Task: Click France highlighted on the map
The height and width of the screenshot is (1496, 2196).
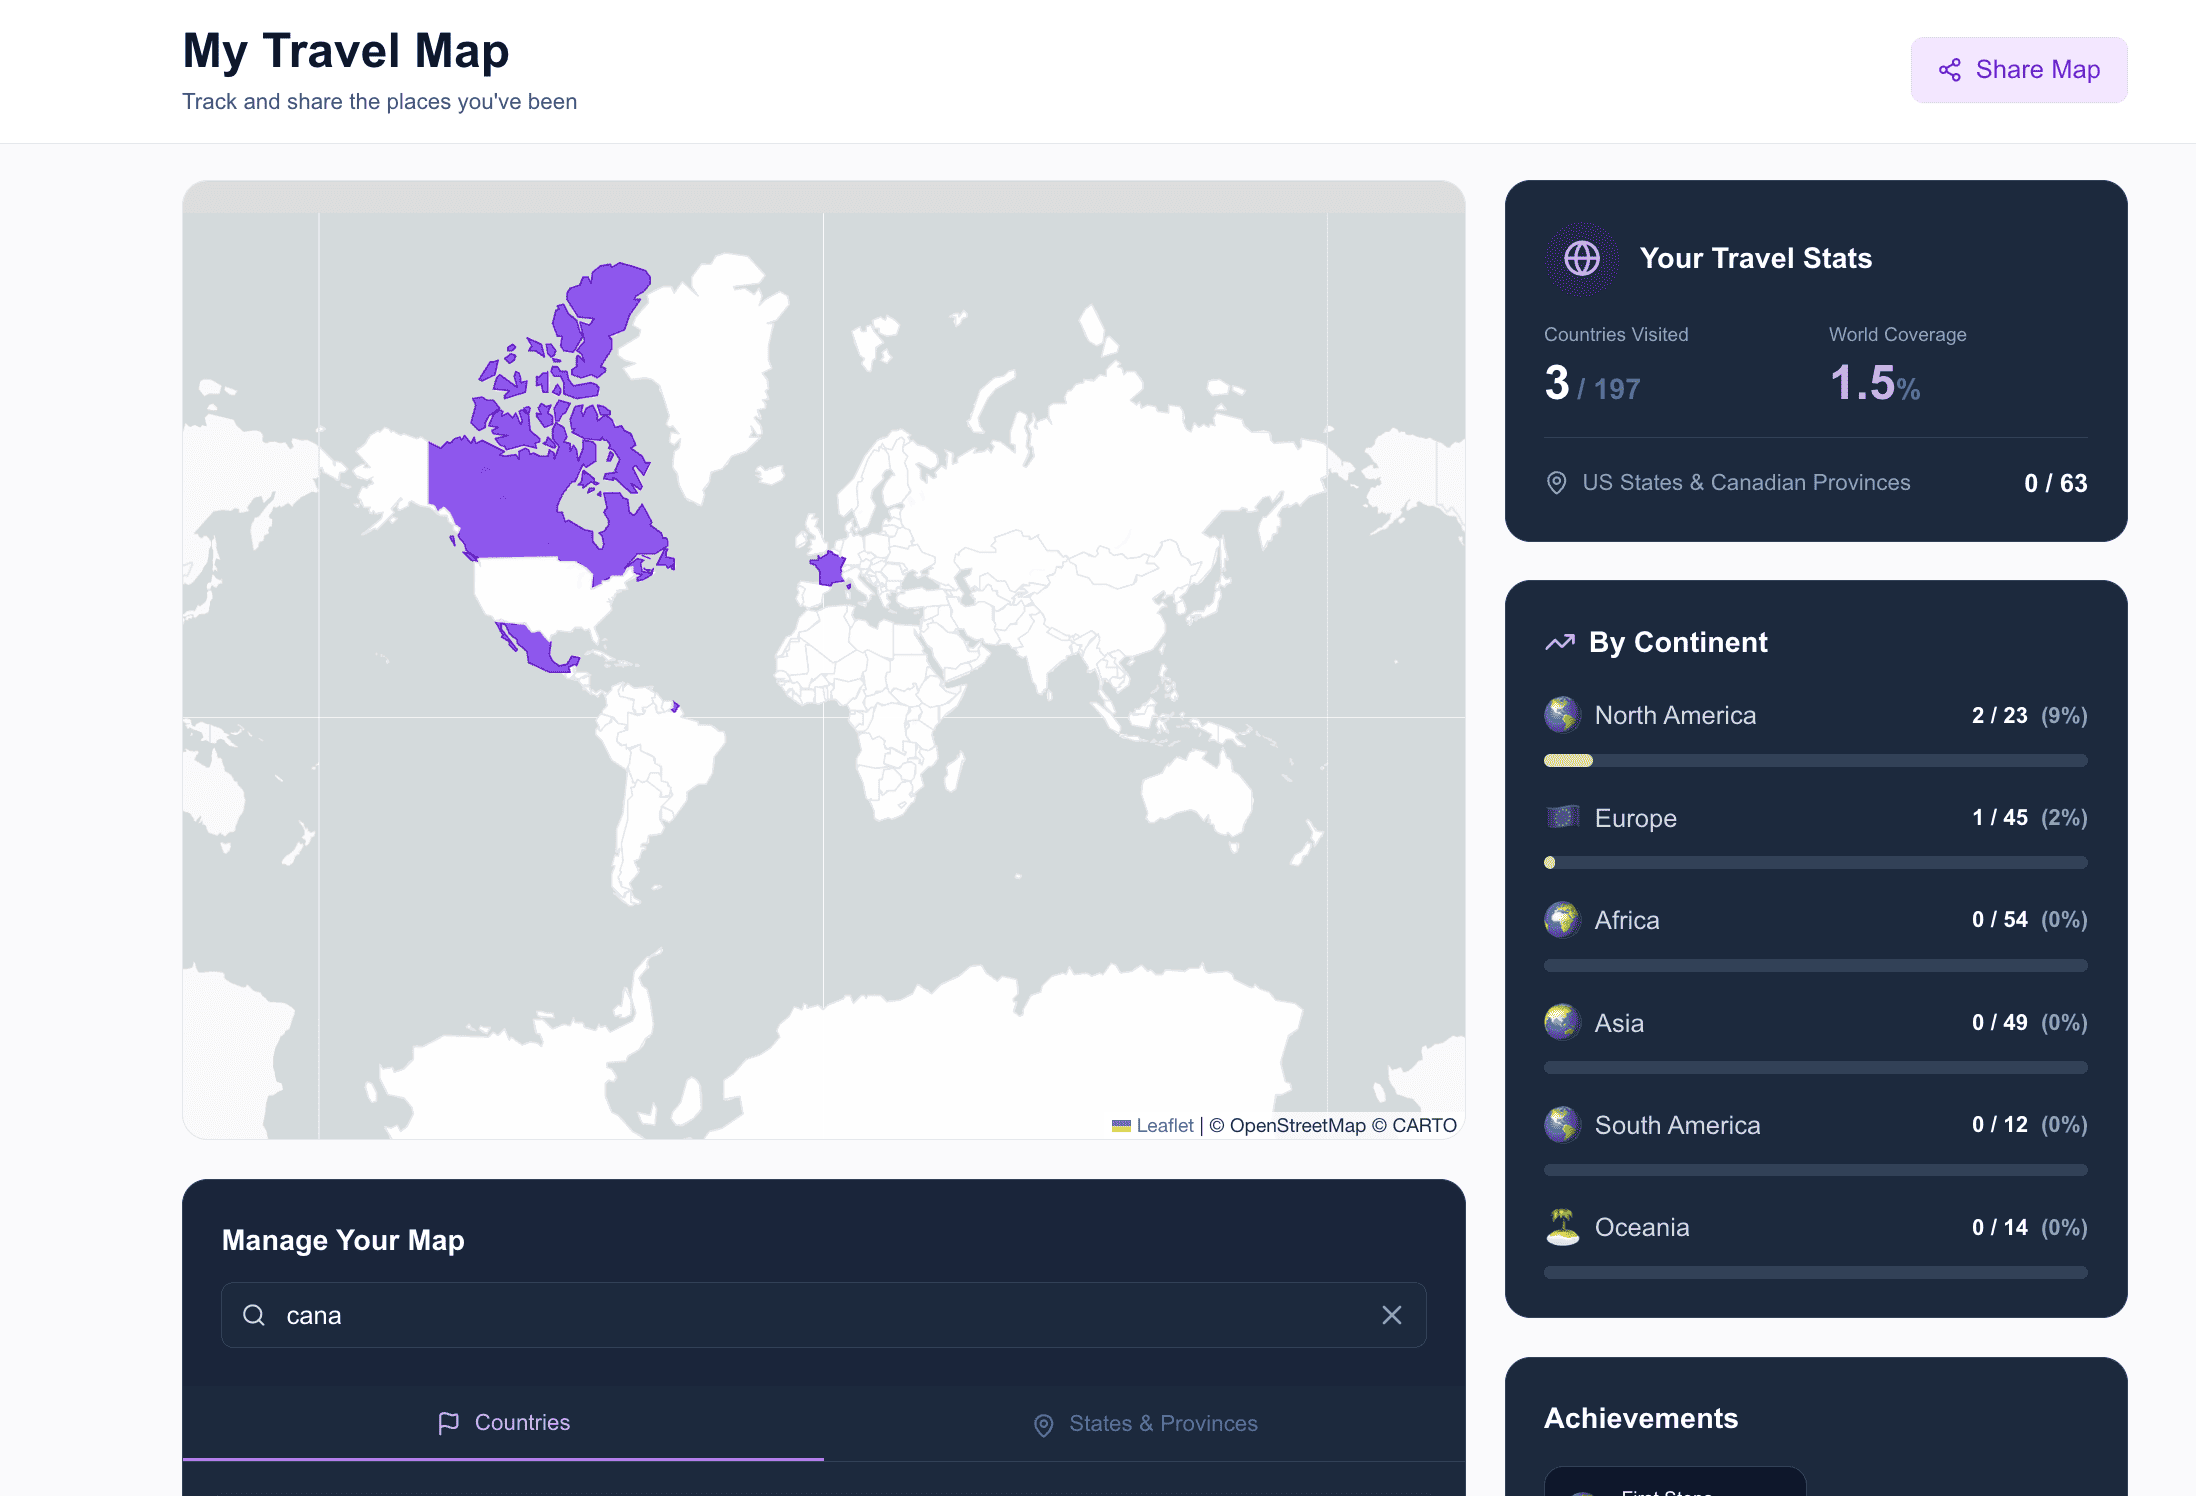Action: pyautogui.click(x=829, y=570)
